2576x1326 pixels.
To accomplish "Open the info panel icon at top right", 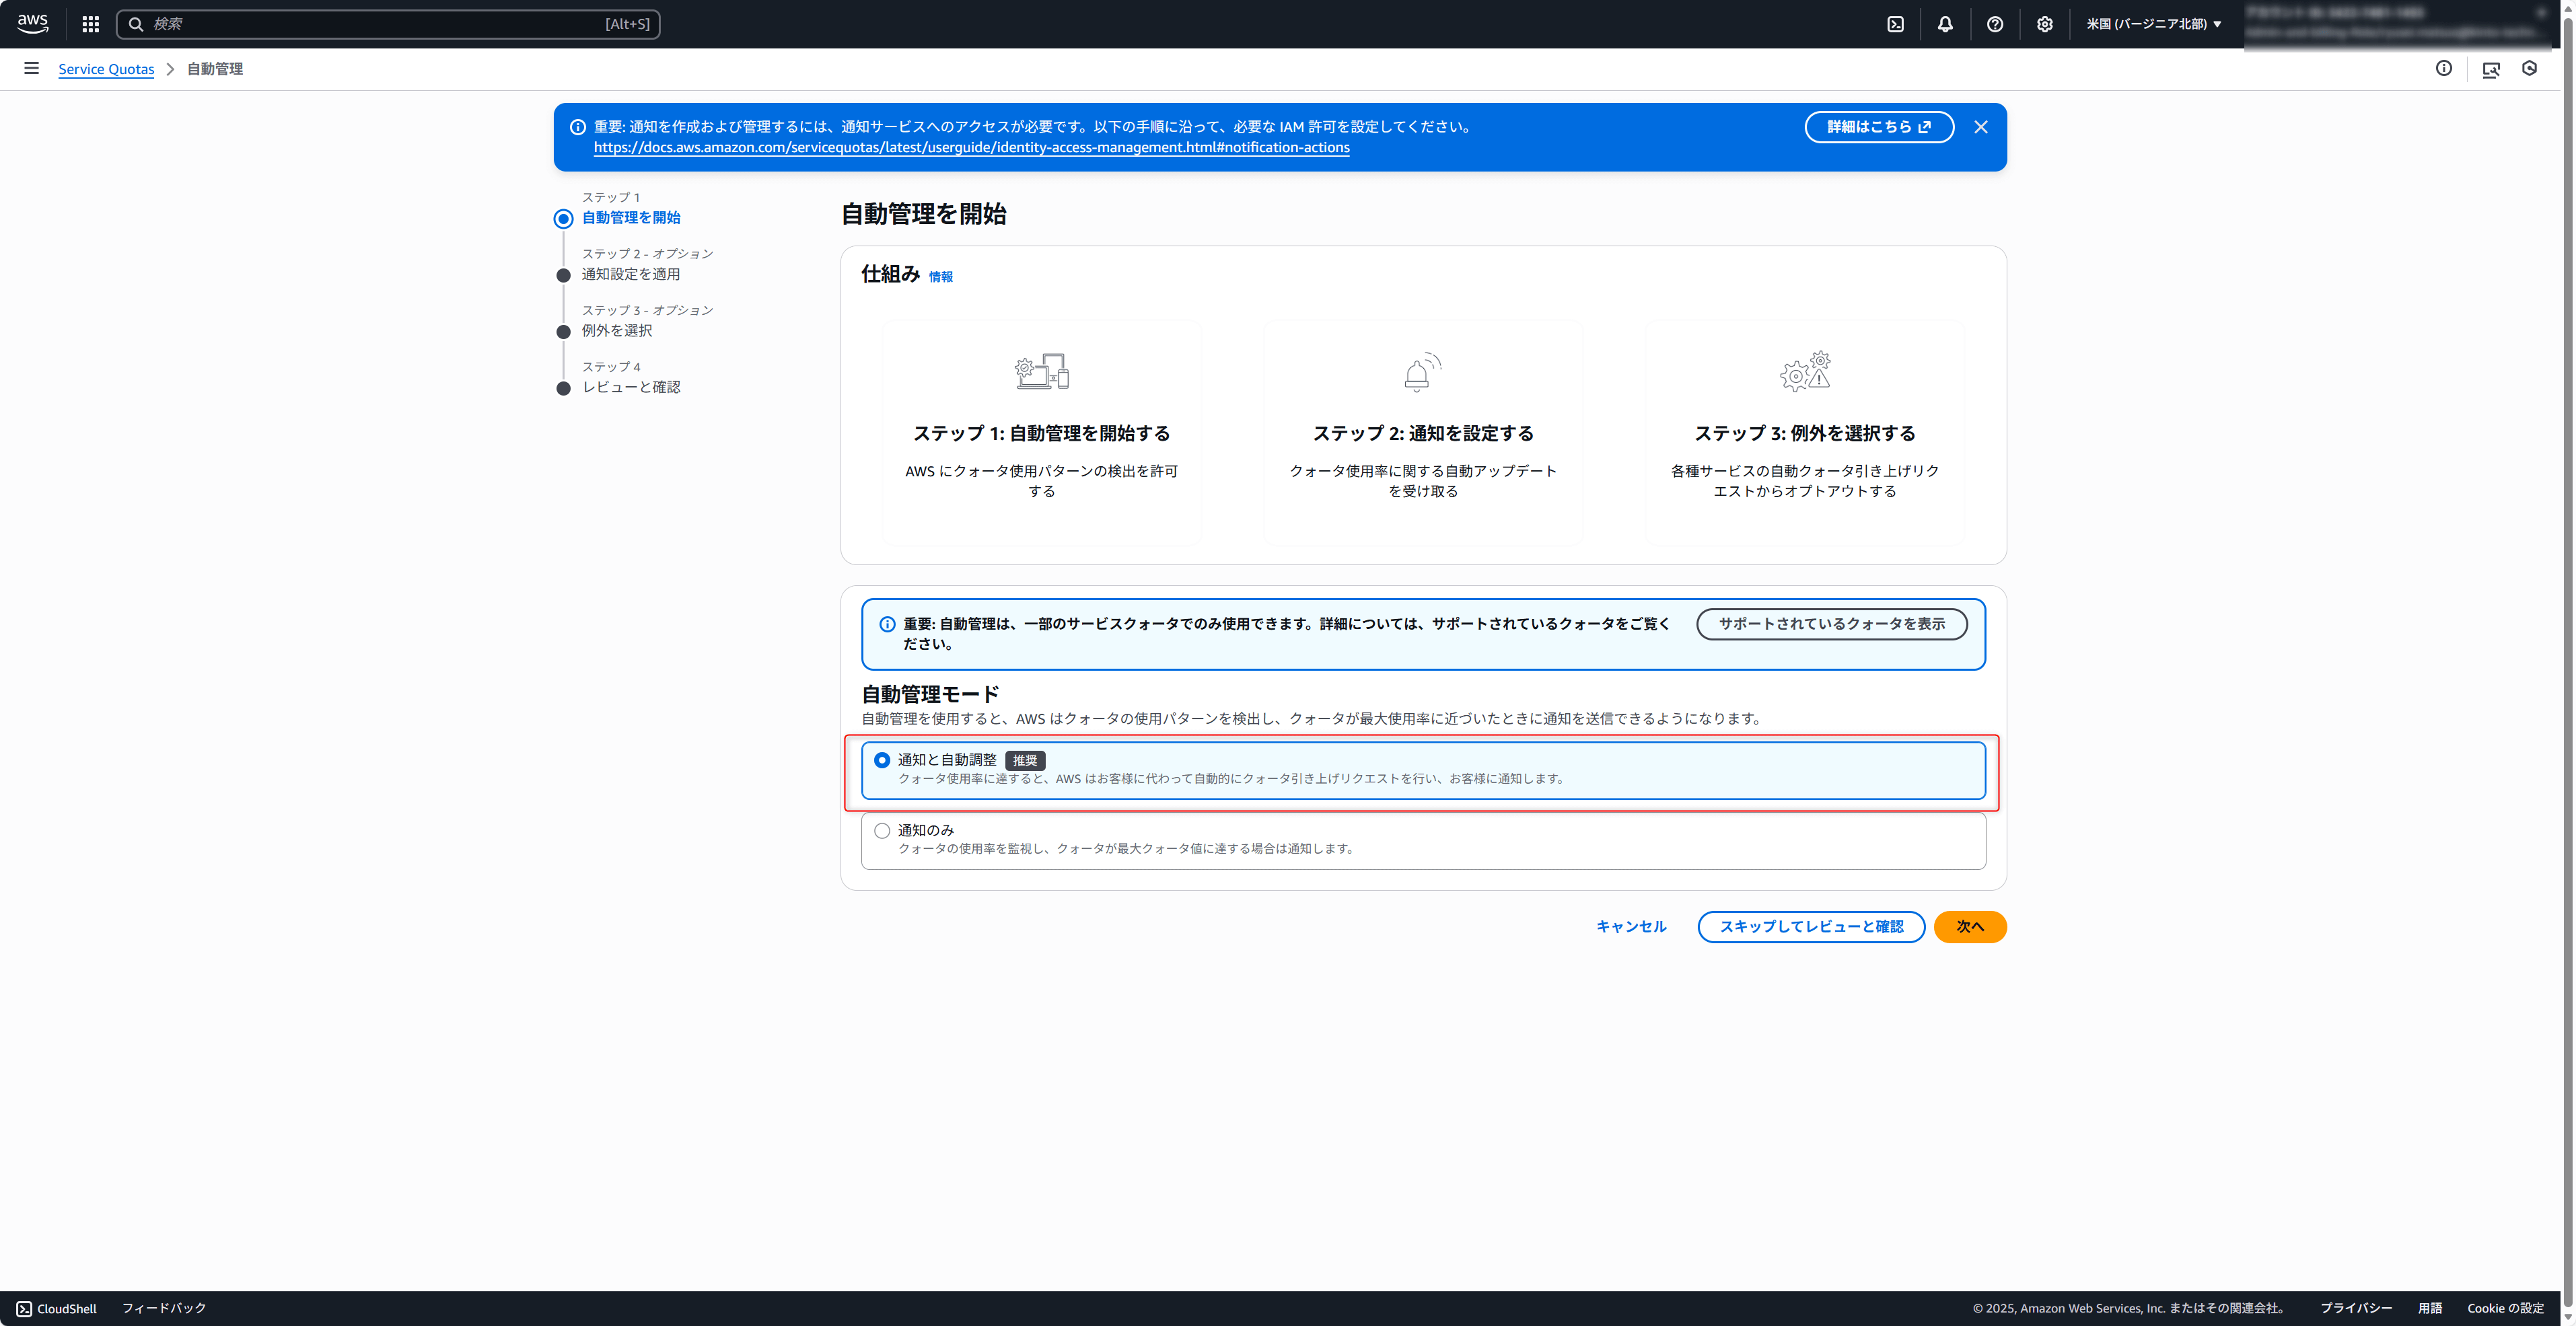I will (x=2444, y=68).
